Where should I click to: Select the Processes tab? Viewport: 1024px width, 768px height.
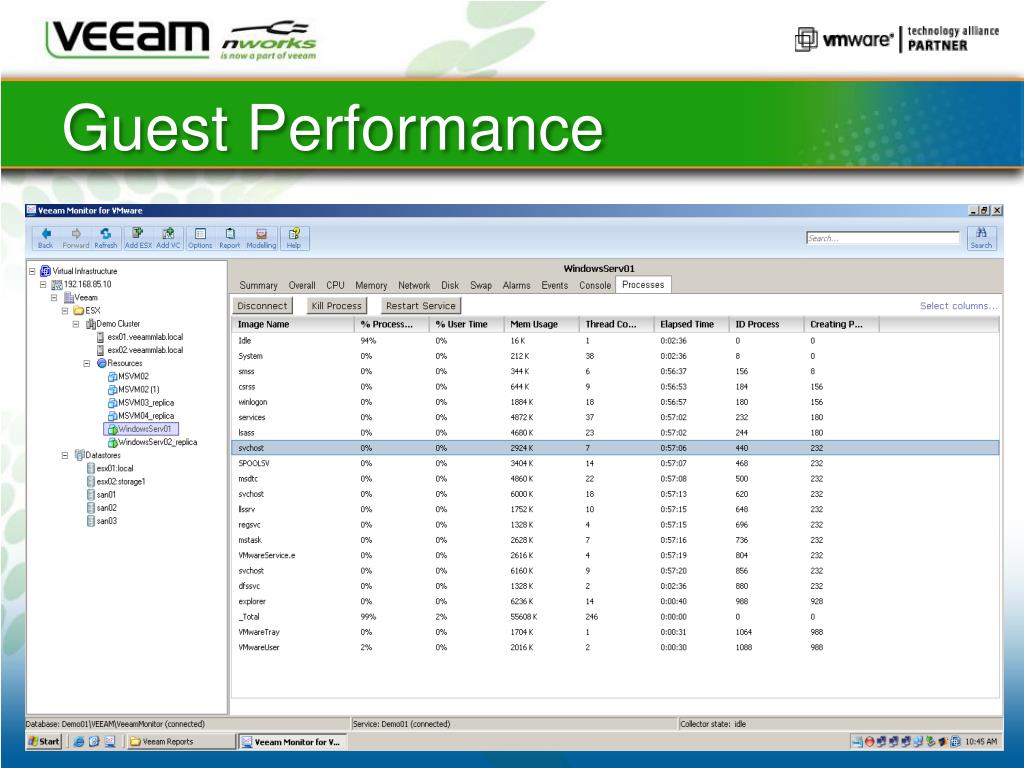(x=643, y=285)
